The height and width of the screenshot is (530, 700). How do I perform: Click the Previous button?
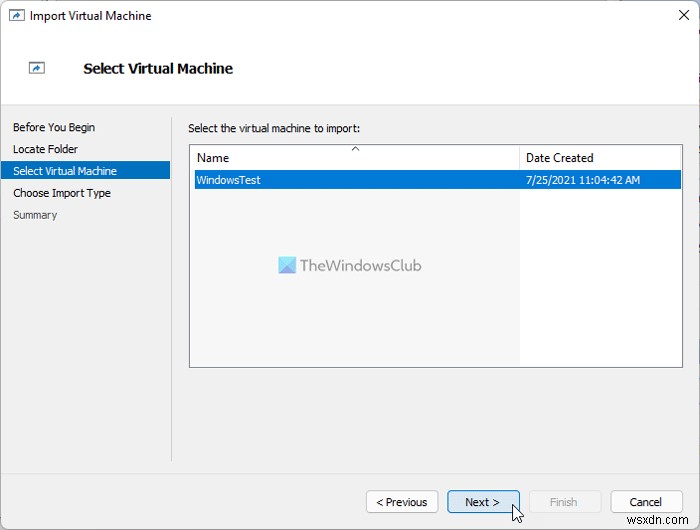(402, 502)
